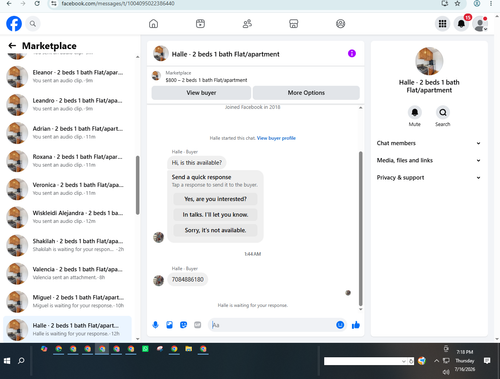
Task: Open the account profile menu
Action: 480,24
